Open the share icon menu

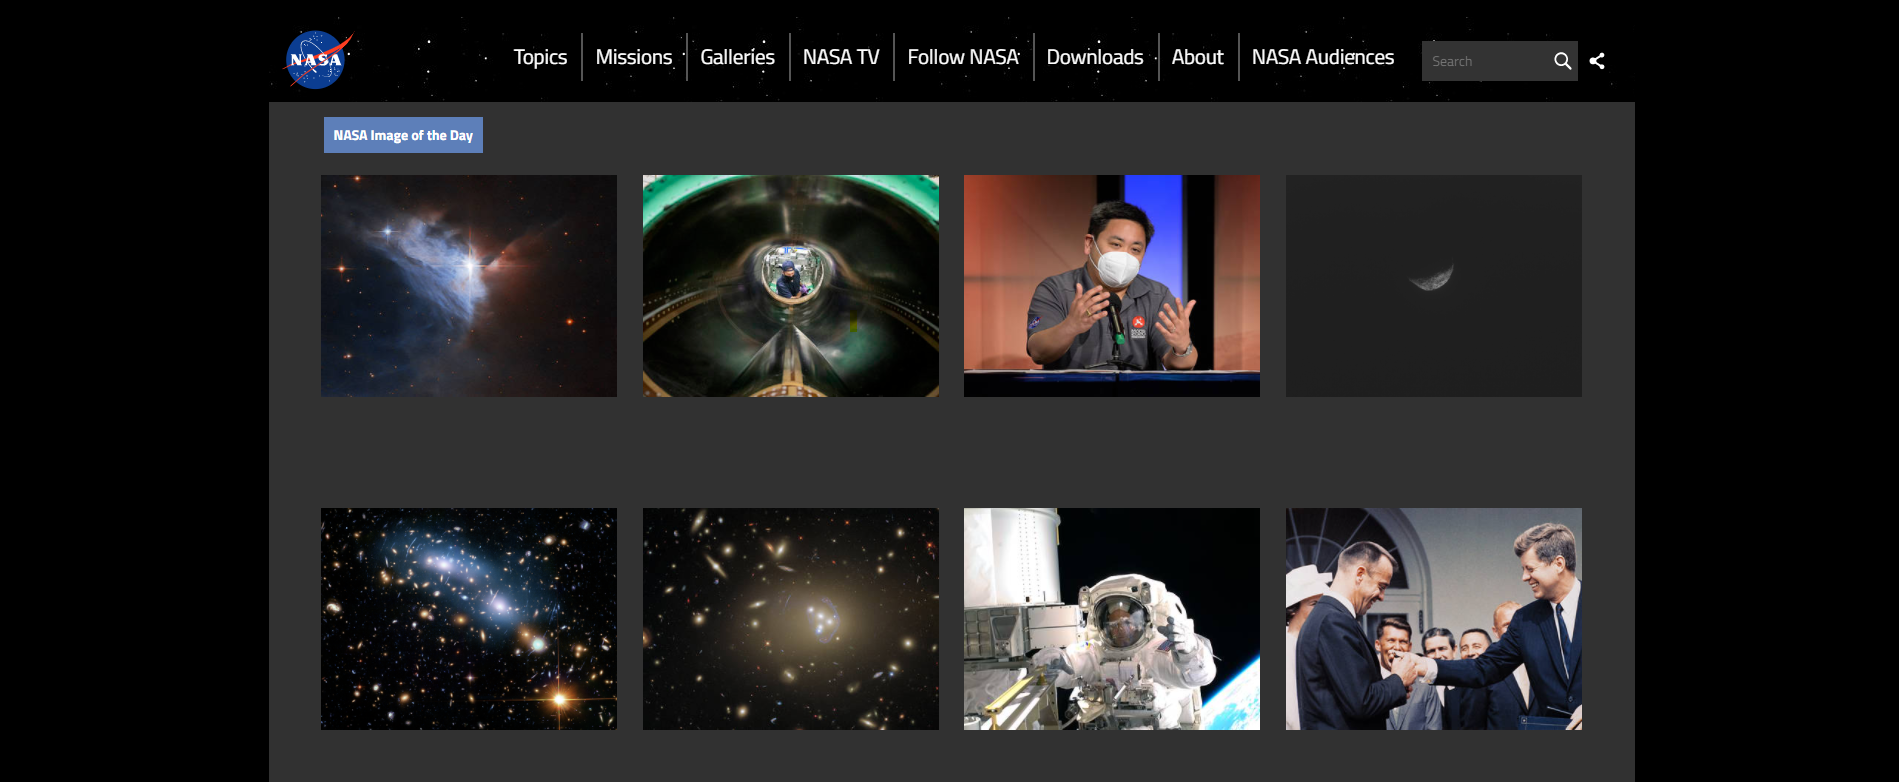(1597, 61)
